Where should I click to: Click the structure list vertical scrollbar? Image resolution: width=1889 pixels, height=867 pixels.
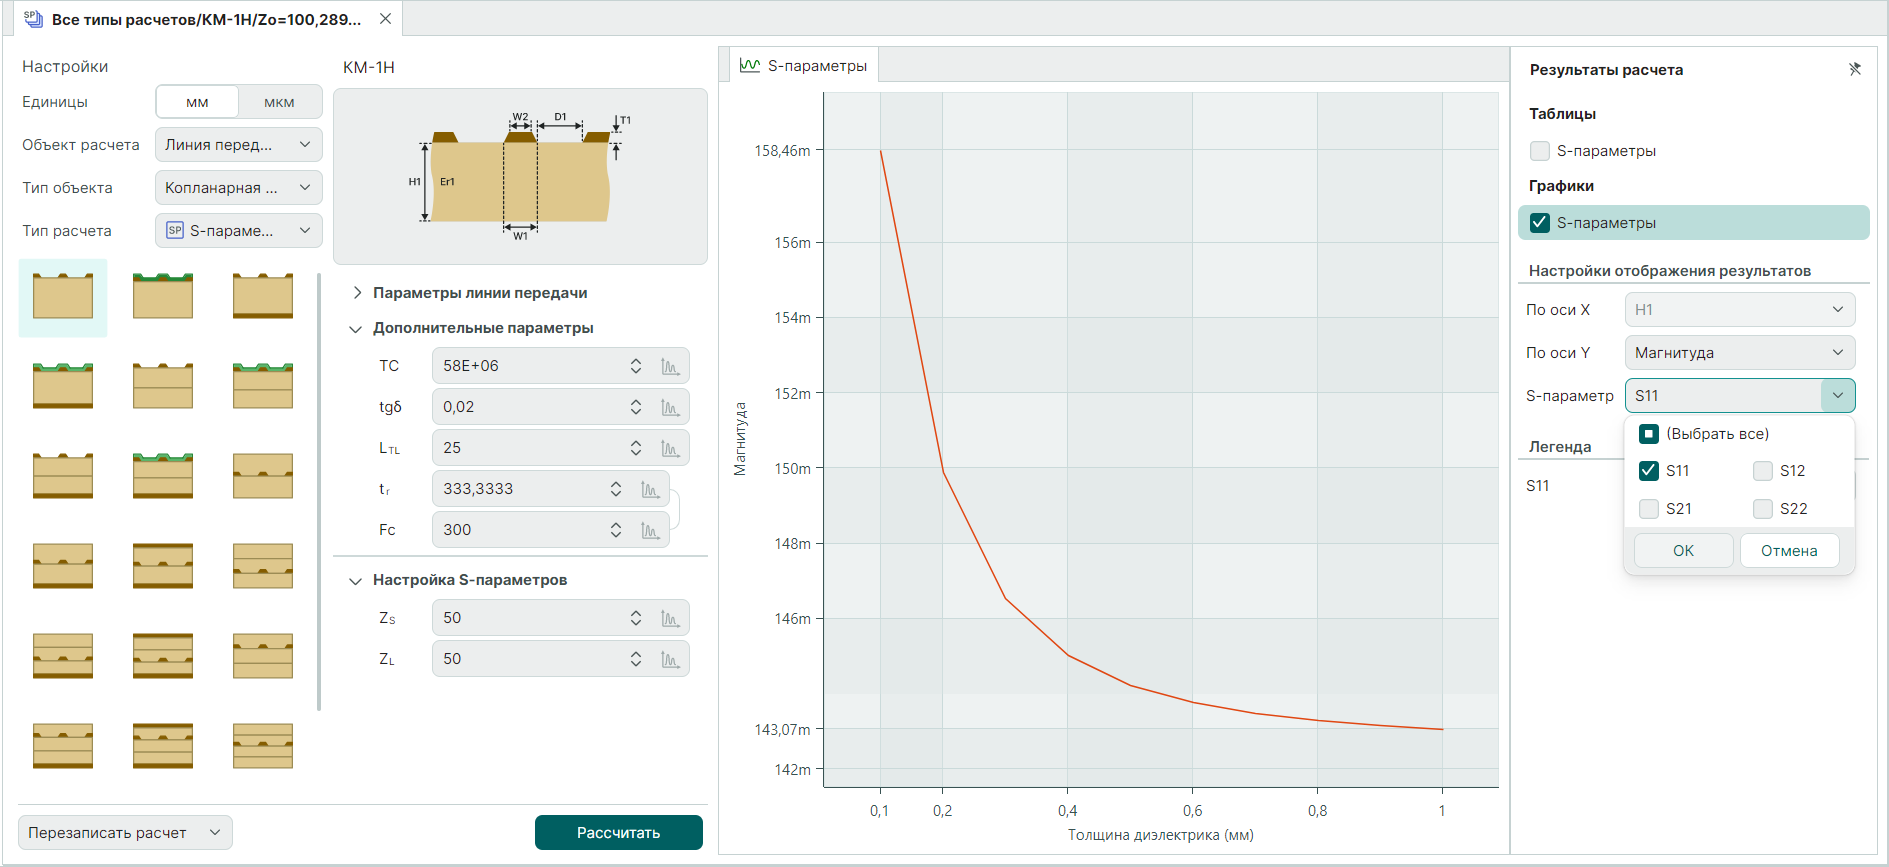319,490
